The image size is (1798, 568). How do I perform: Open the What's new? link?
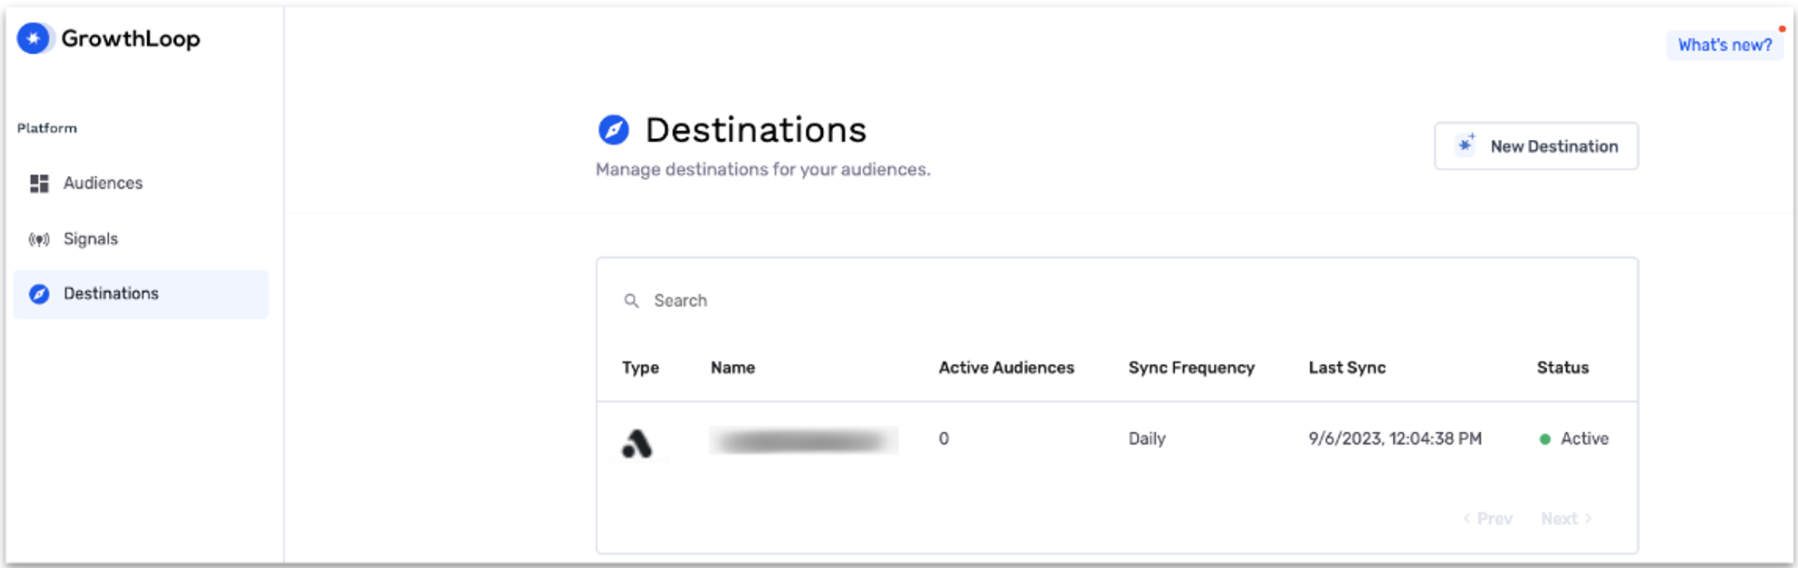pyautogui.click(x=1724, y=45)
